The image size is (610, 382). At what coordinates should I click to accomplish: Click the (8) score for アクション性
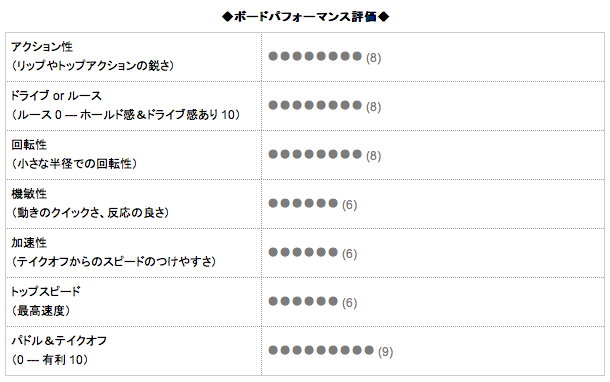click(373, 58)
